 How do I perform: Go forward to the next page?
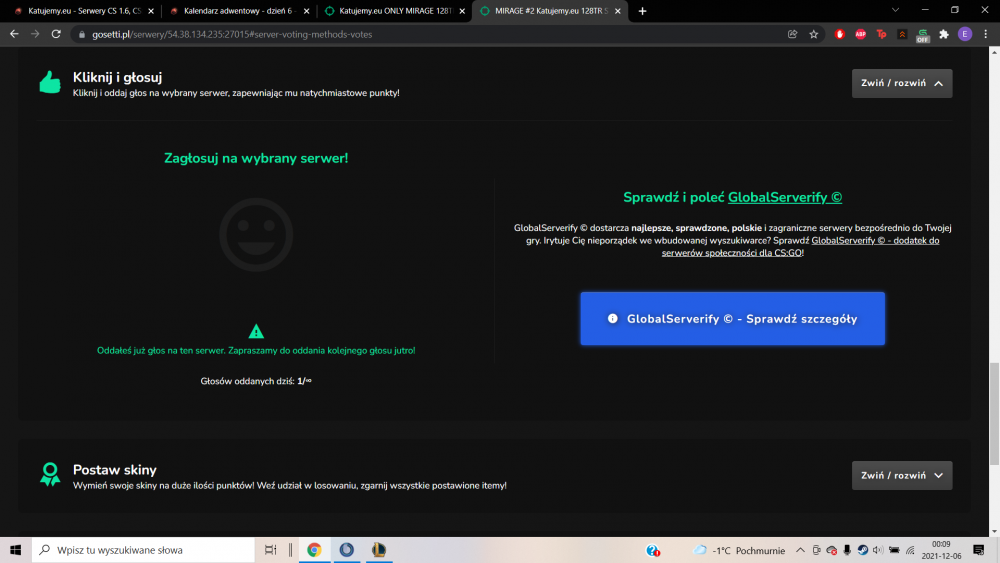35,34
